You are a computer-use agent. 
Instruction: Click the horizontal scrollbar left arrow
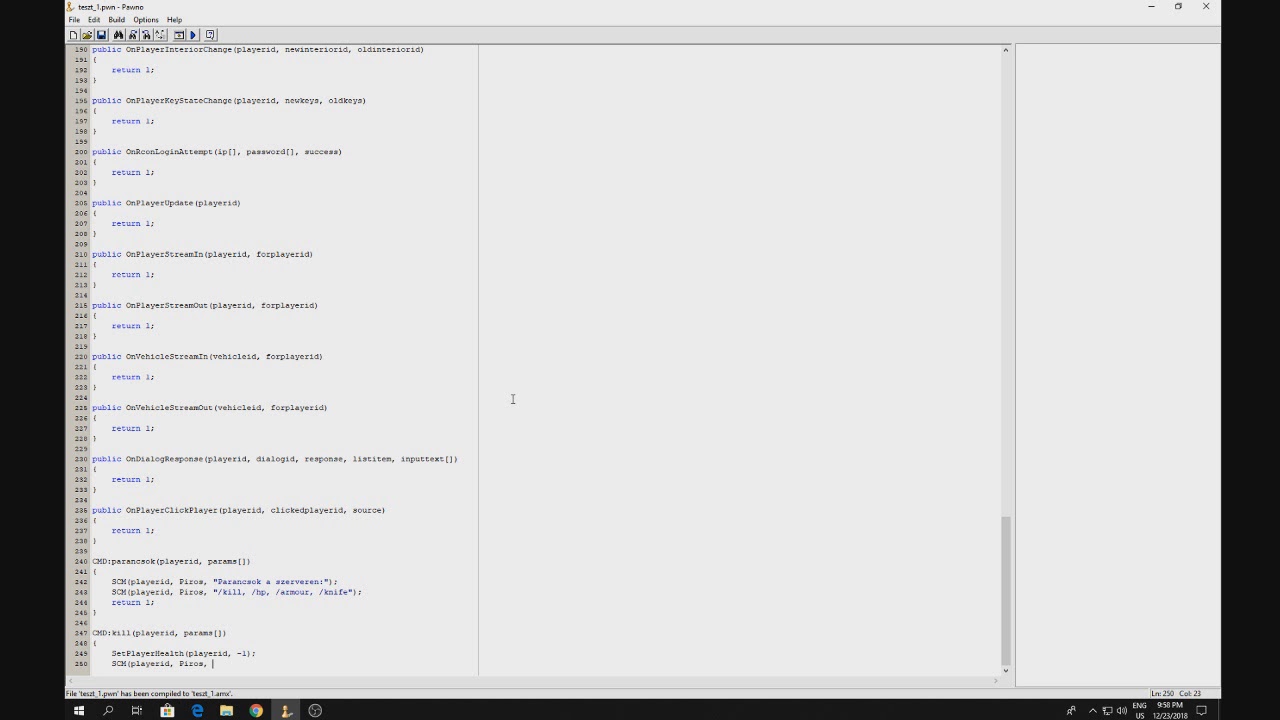pos(71,681)
